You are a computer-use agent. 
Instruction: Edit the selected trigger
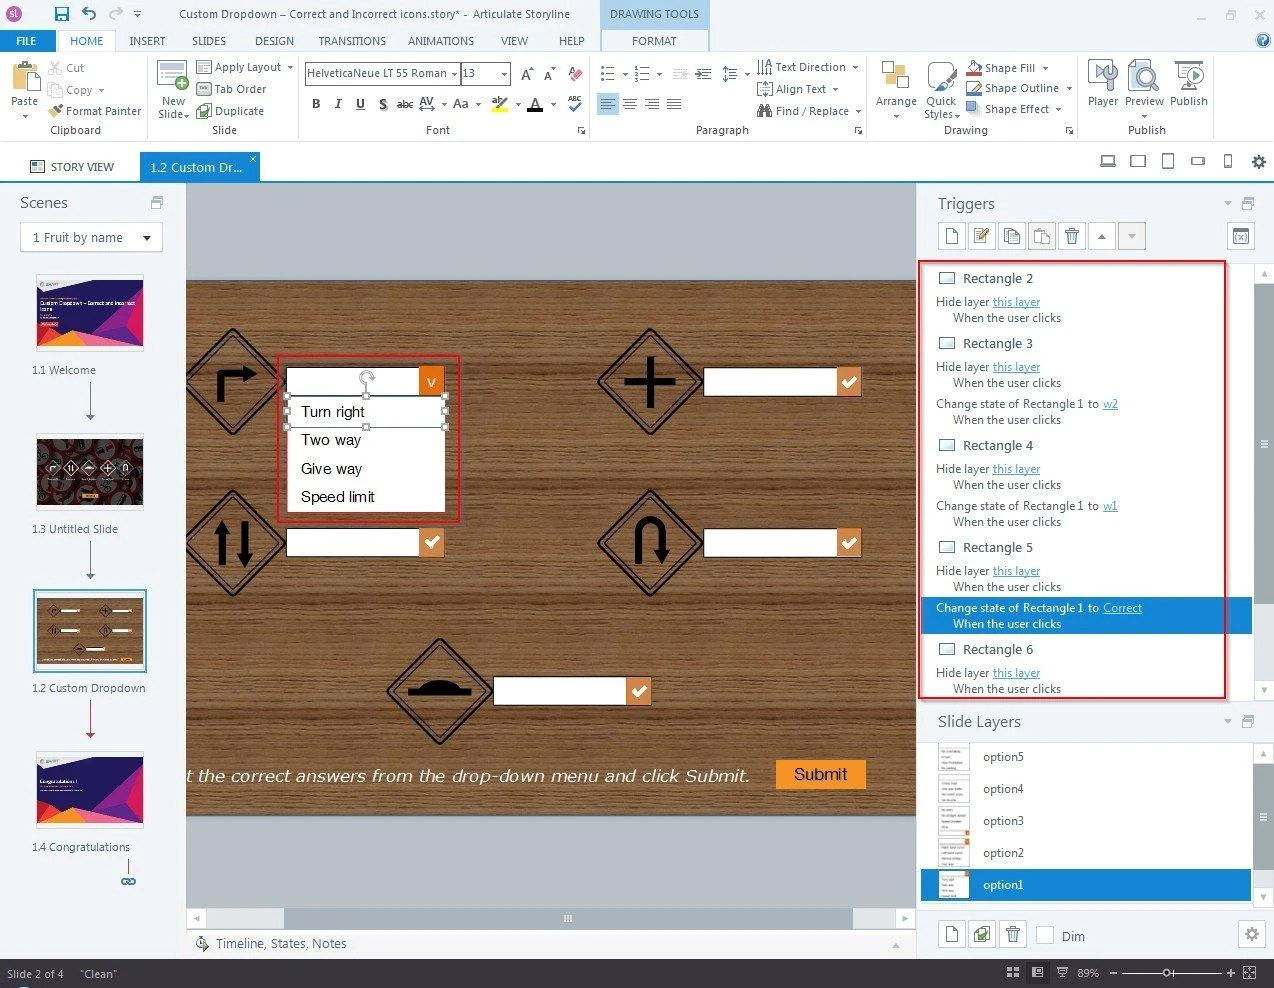point(982,236)
